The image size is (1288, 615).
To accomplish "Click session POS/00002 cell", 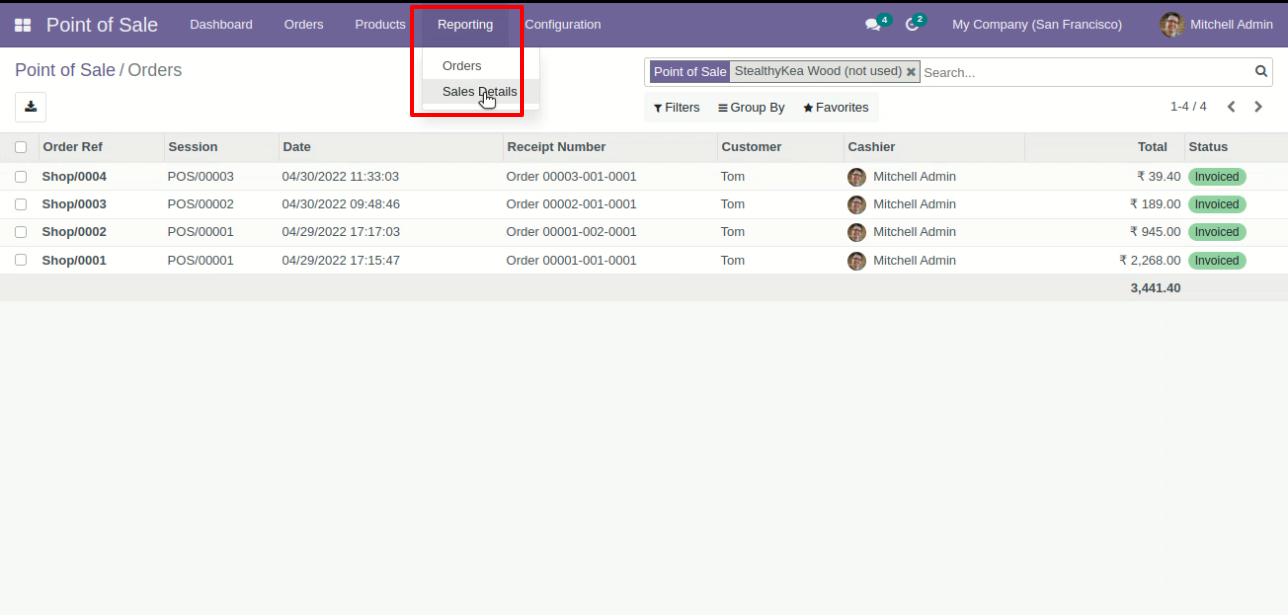I will pos(201,204).
